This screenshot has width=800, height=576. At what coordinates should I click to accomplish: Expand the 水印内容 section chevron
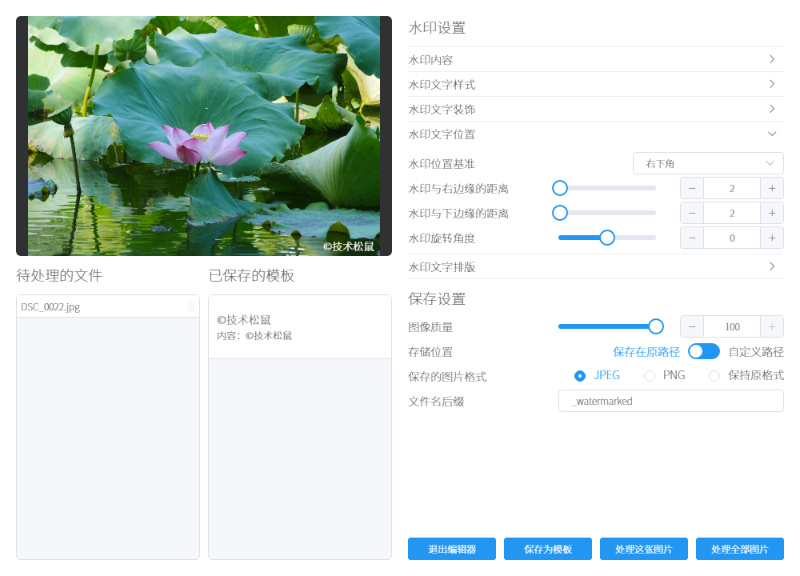772,59
